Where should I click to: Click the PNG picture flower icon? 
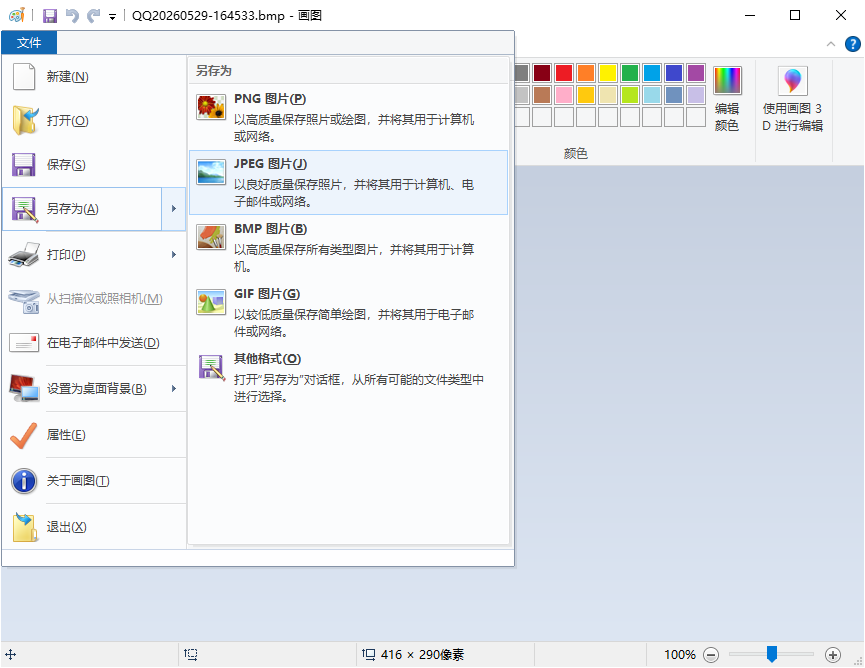pyautogui.click(x=211, y=106)
